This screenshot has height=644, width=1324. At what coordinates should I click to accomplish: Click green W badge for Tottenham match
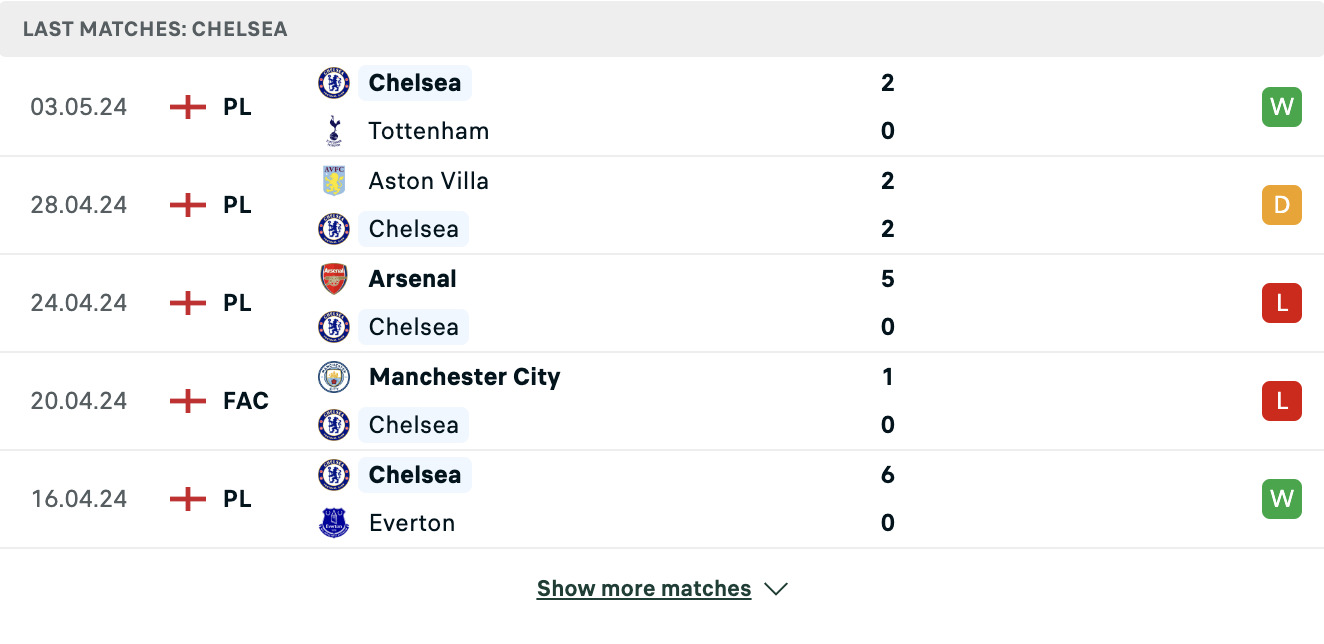pyautogui.click(x=1282, y=107)
